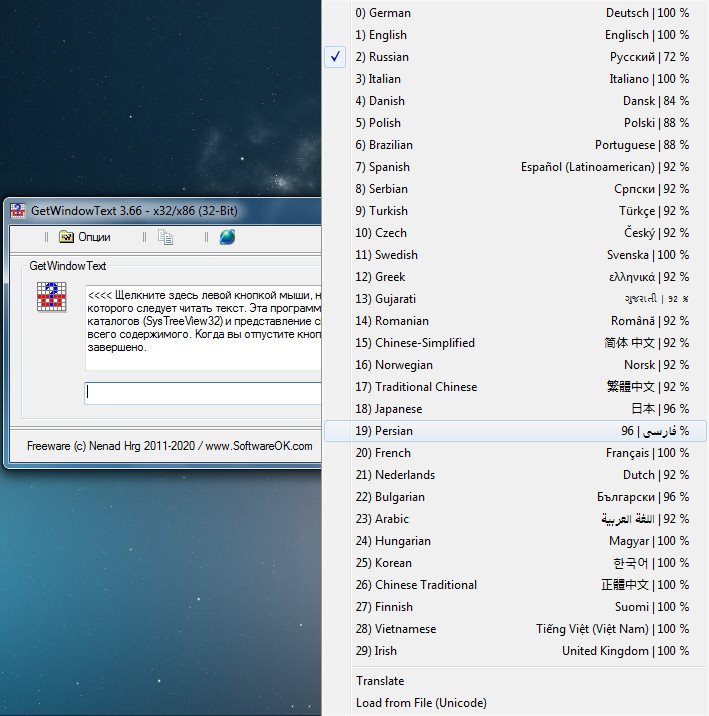This screenshot has height=716, width=709.
Task: Switch language to Persian
Action: (515, 431)
